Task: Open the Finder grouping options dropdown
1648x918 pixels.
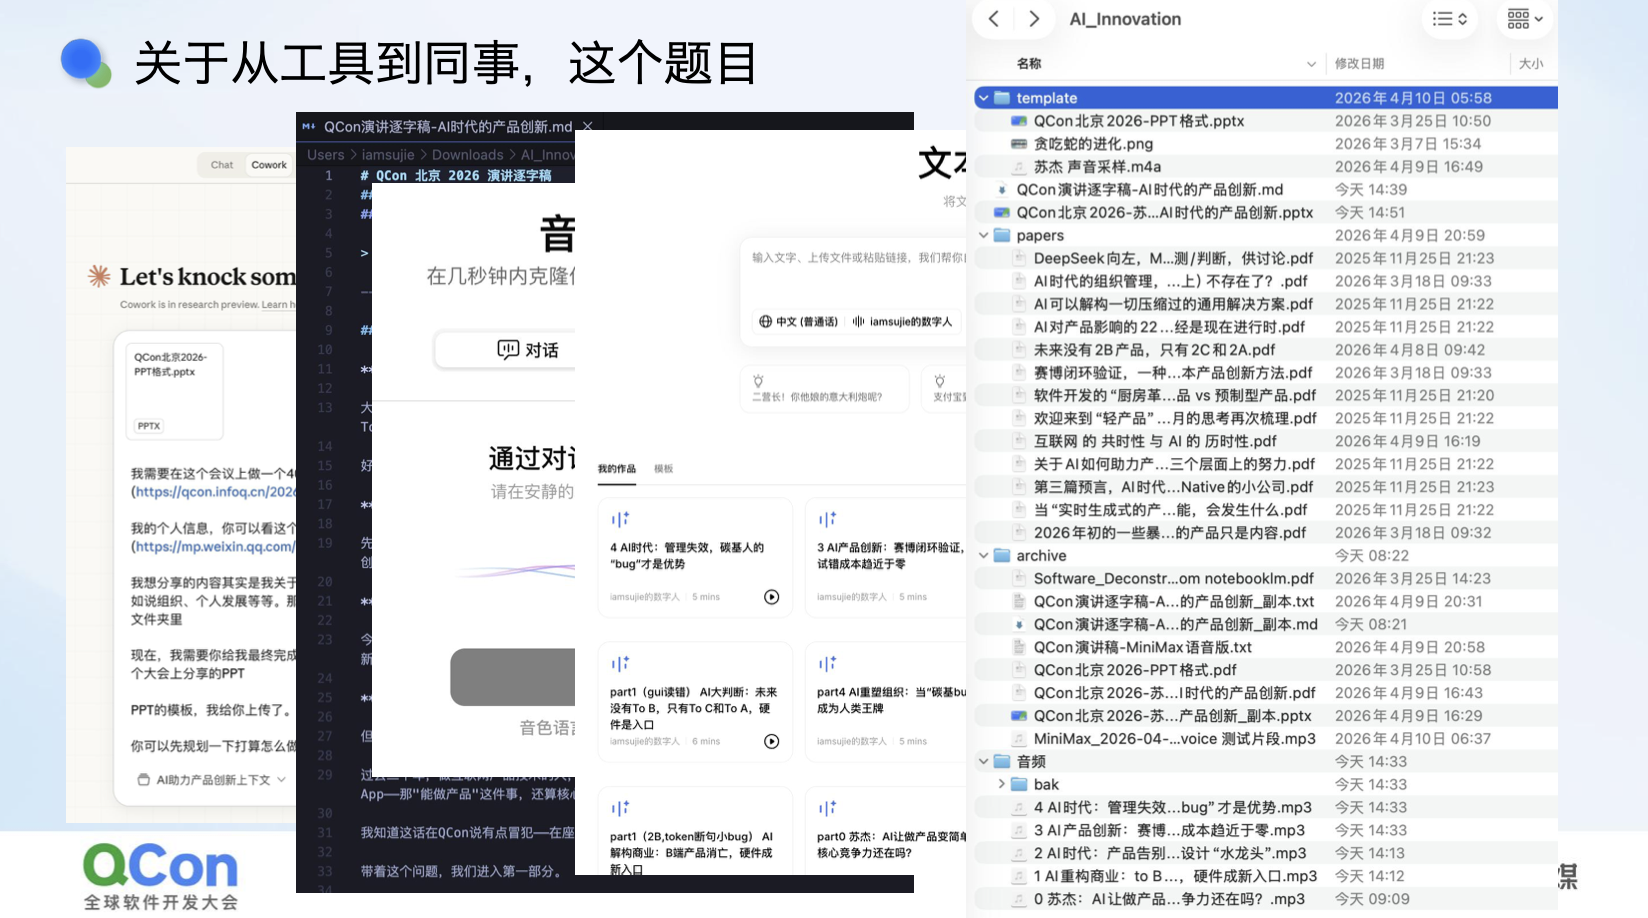Action: [1525, 19]
